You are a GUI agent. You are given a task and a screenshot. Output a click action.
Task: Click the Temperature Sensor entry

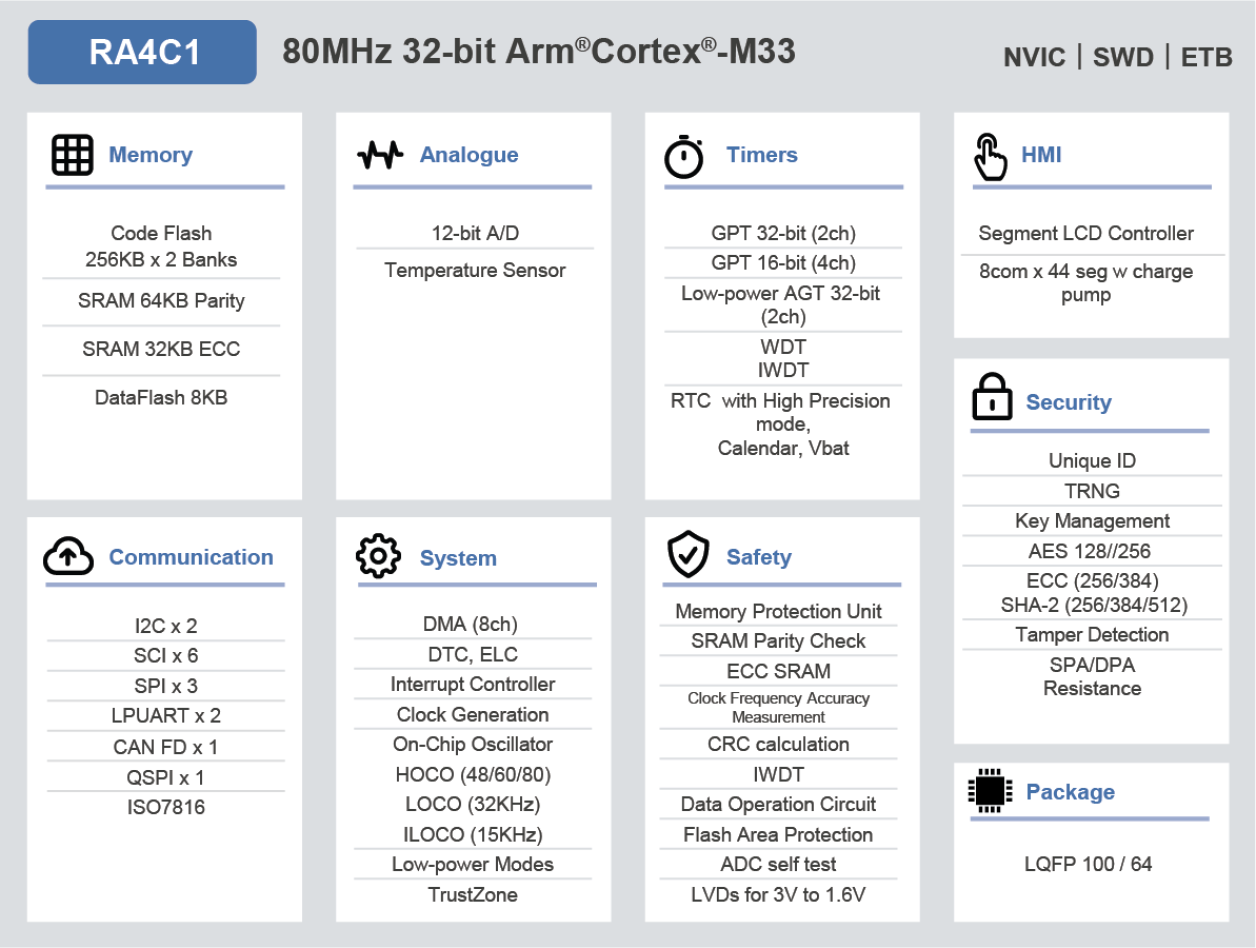(x=475, y=270)
